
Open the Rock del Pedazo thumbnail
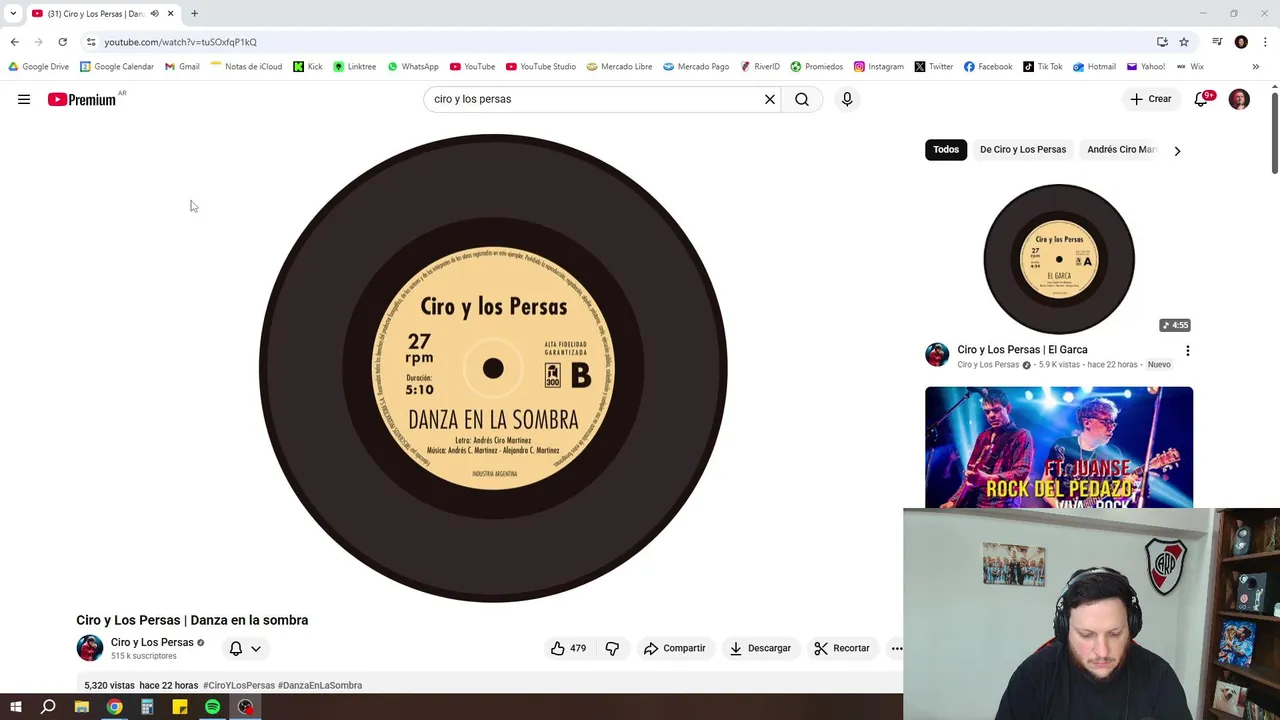[x=1059, y=447]
